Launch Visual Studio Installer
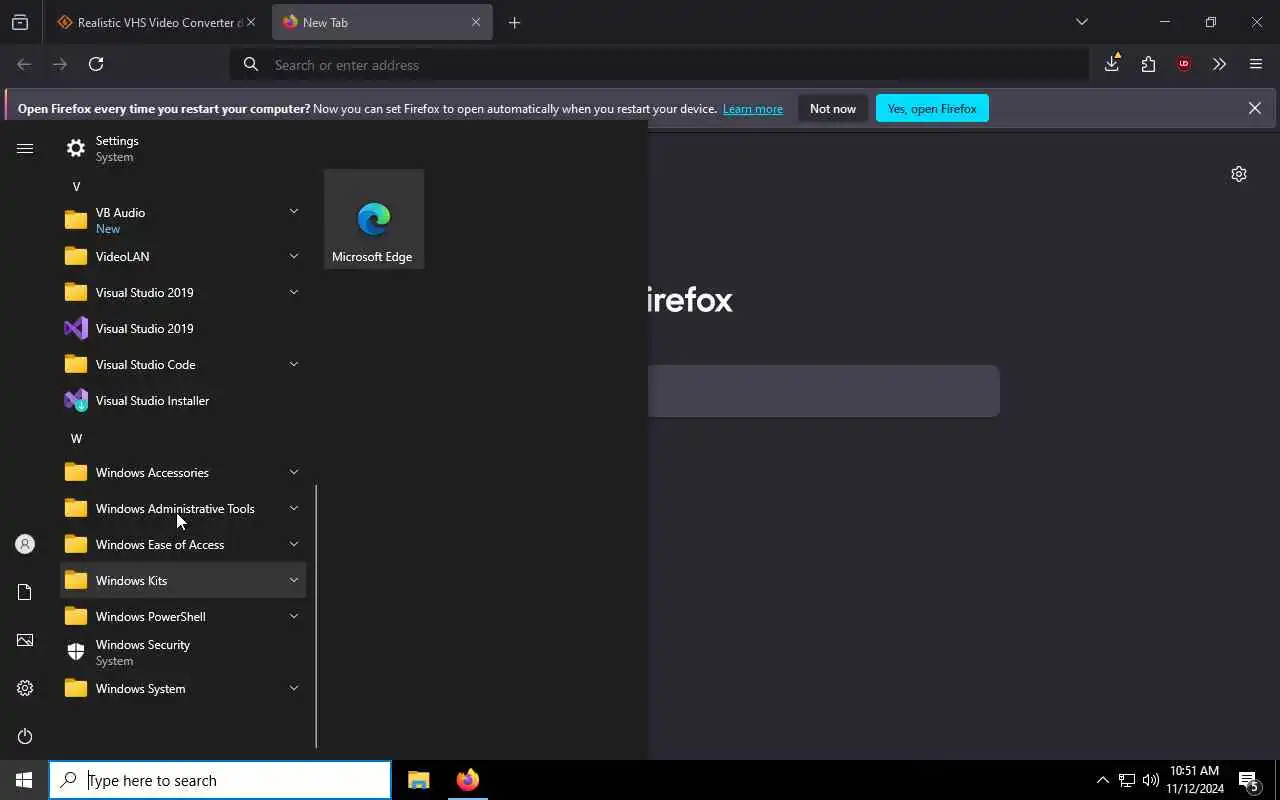Screen dimensions: 1280x800 point(183,400)
